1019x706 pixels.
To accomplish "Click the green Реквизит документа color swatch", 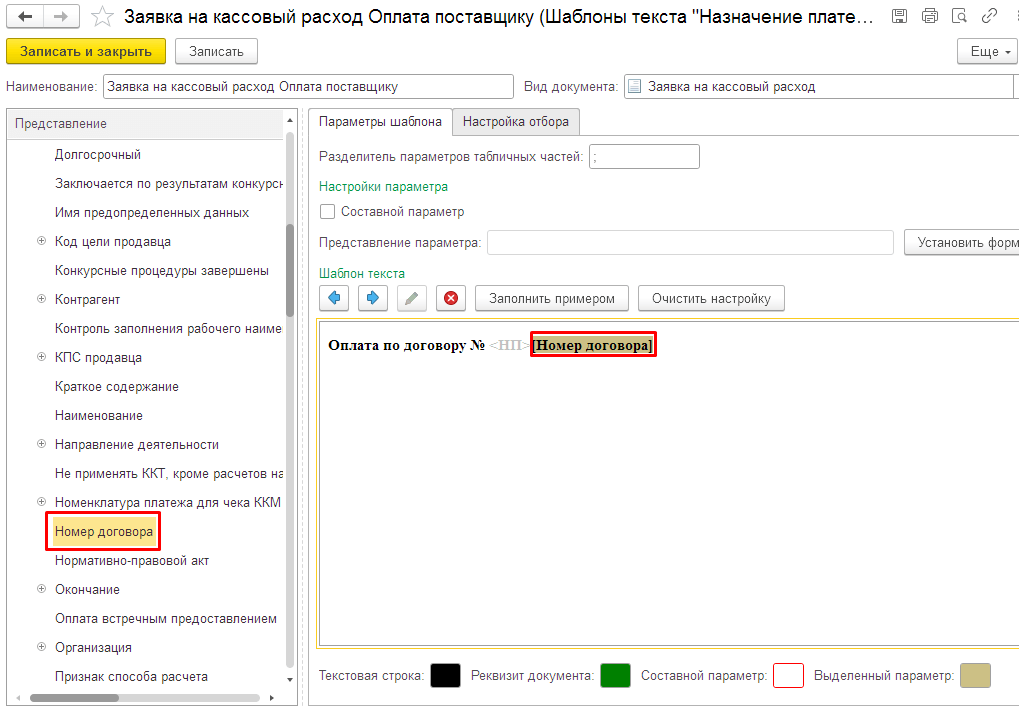I will 615,676.
